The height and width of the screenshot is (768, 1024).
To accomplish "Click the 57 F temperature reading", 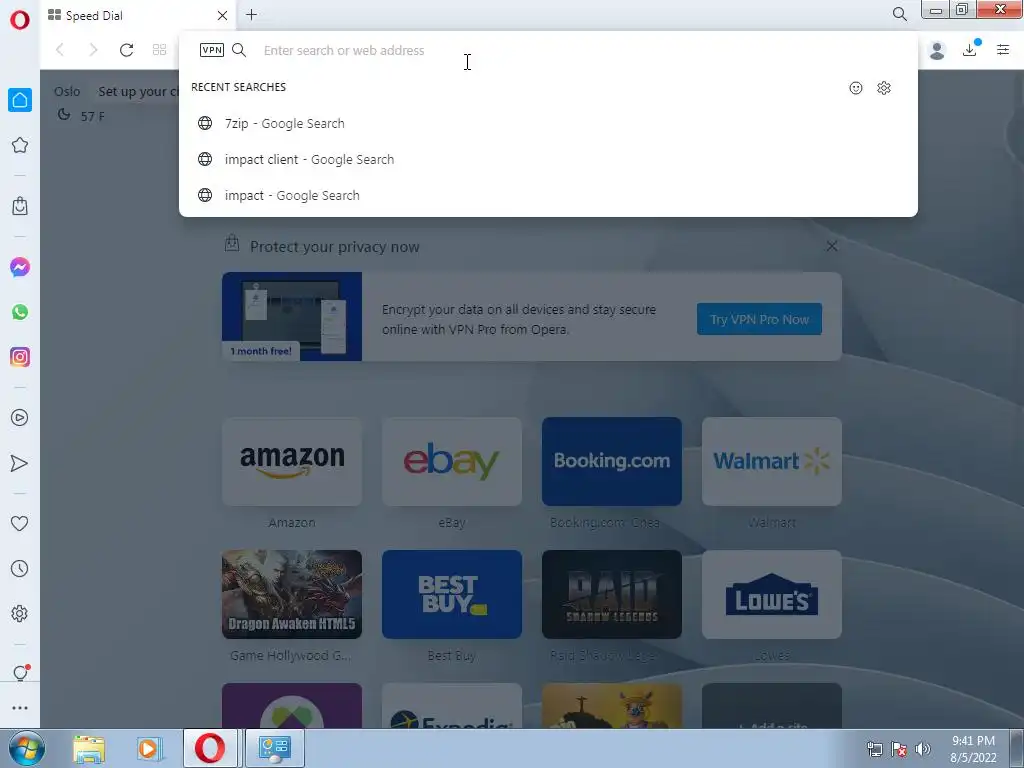I will point(92,116).
